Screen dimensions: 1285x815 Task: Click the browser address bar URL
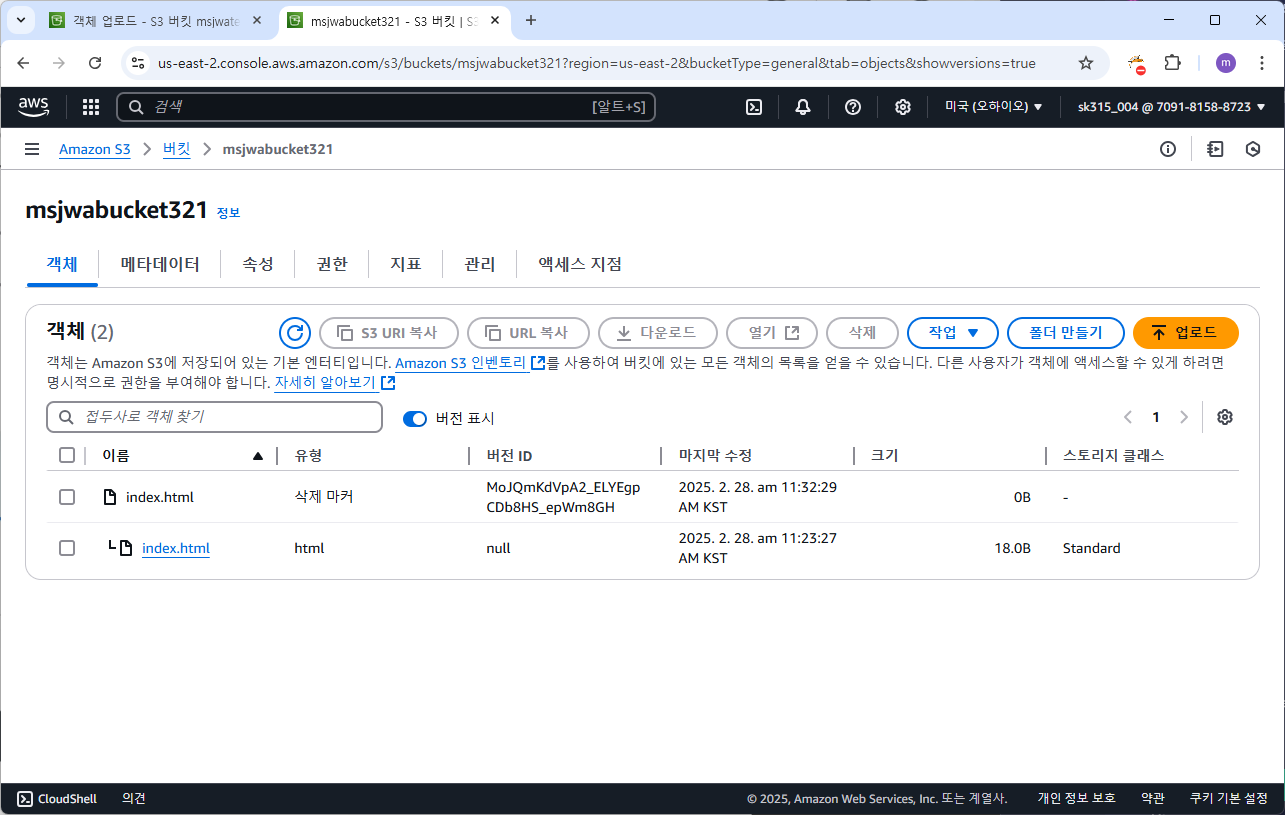[x=596, y=63]
